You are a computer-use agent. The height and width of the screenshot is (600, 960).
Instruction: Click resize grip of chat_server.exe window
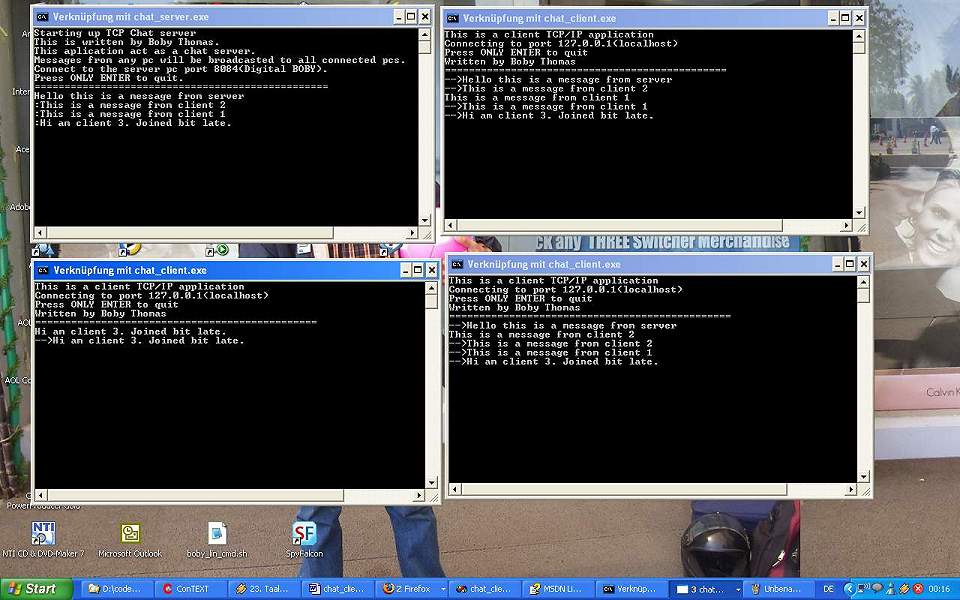426,234
